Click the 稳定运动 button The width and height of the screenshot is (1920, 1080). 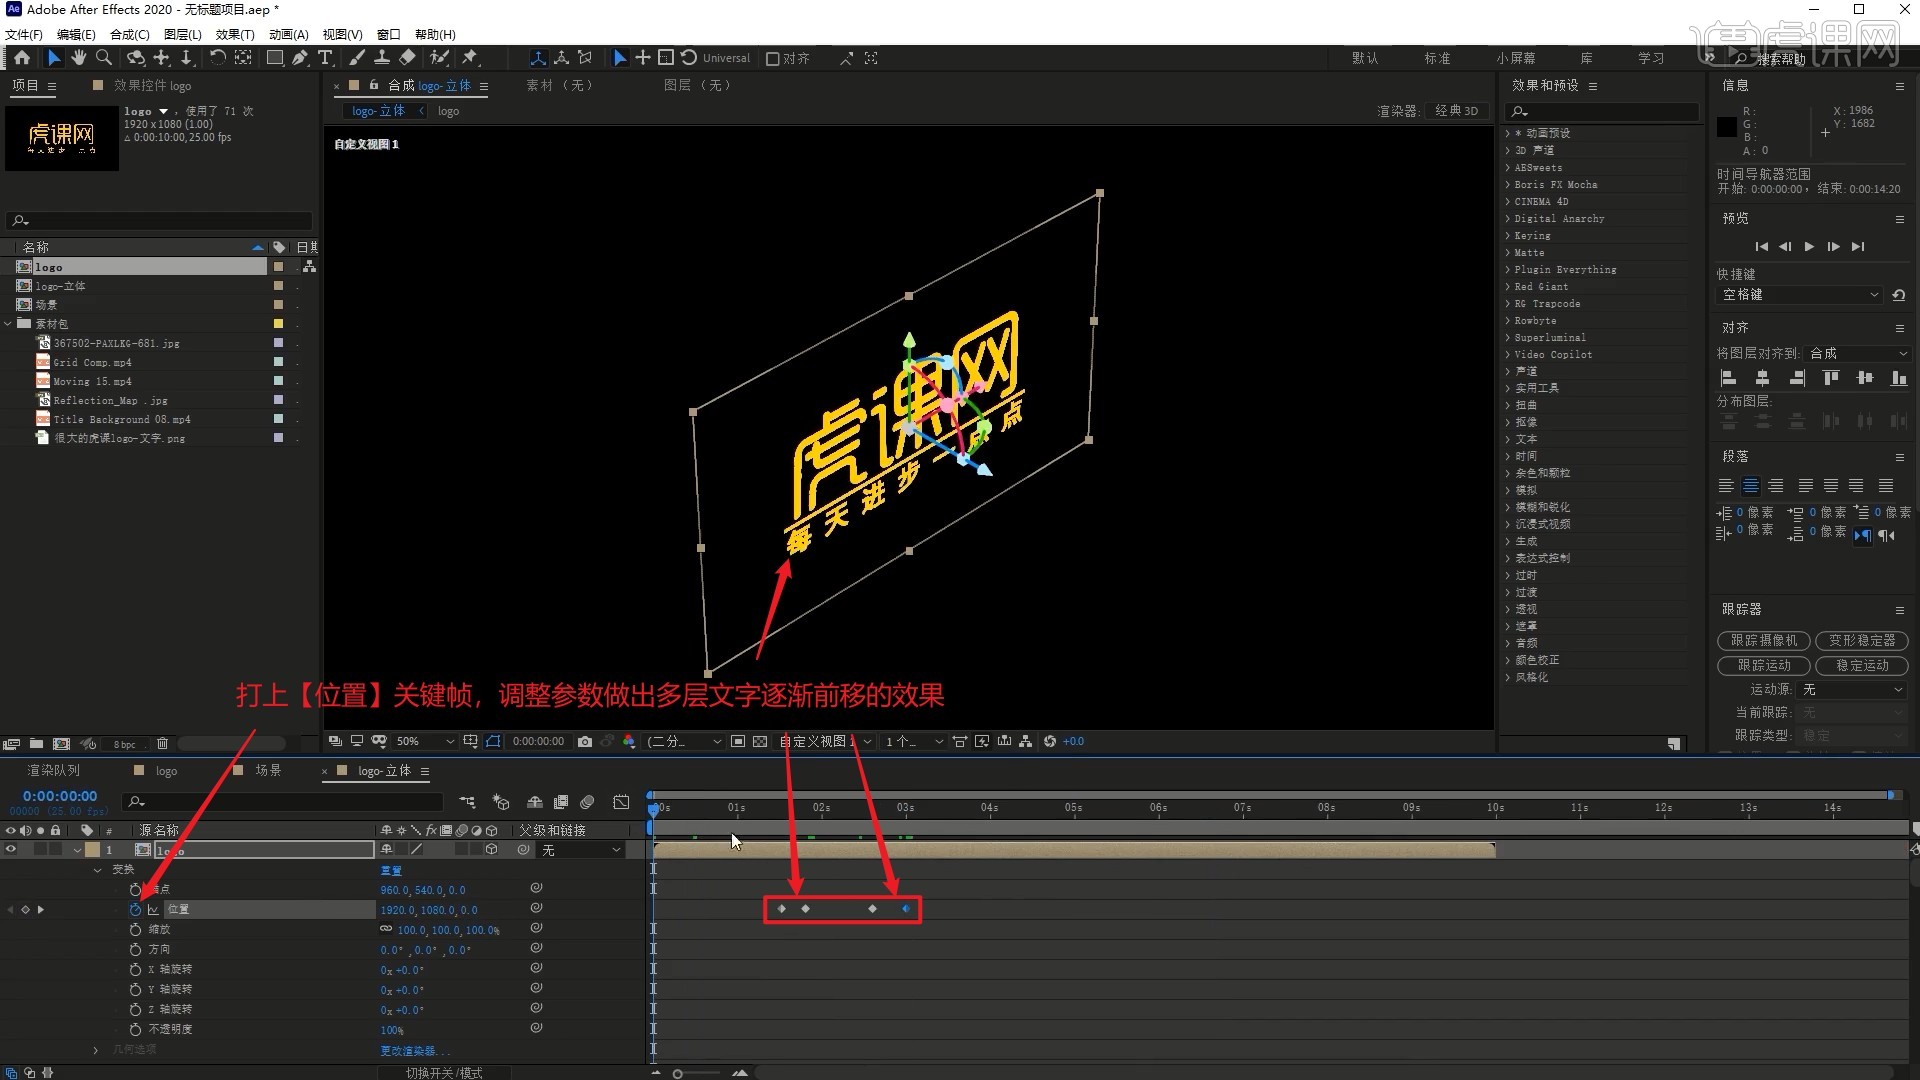1862,666
